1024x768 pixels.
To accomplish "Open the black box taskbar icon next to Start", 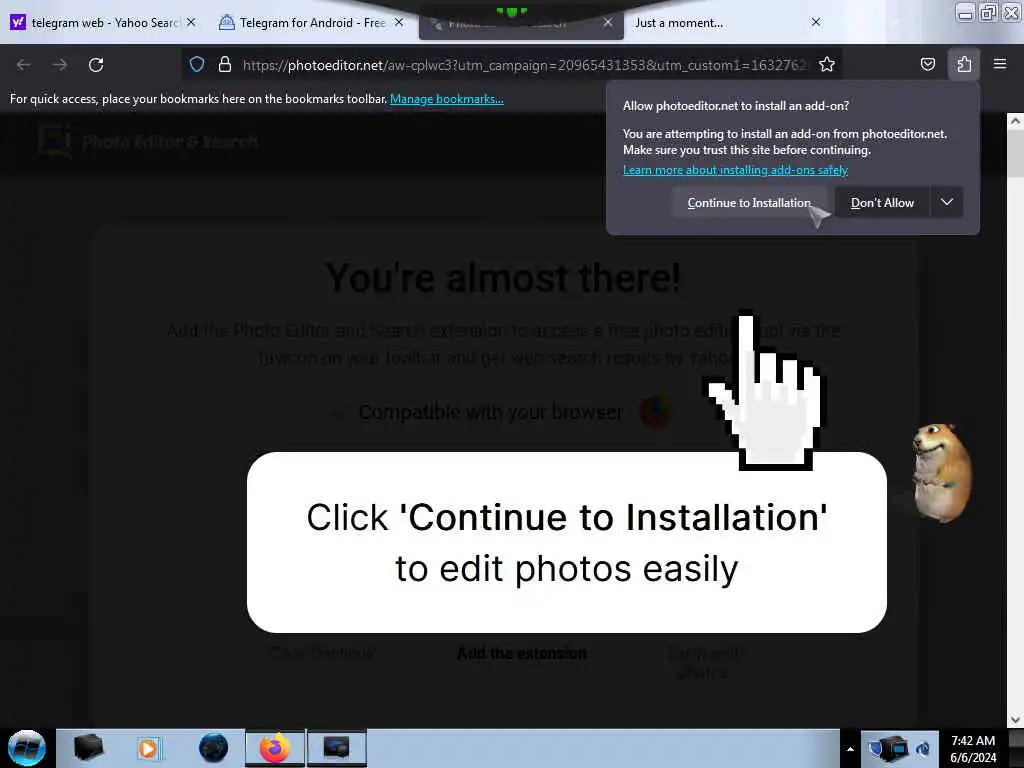I will tap(88, 748).
